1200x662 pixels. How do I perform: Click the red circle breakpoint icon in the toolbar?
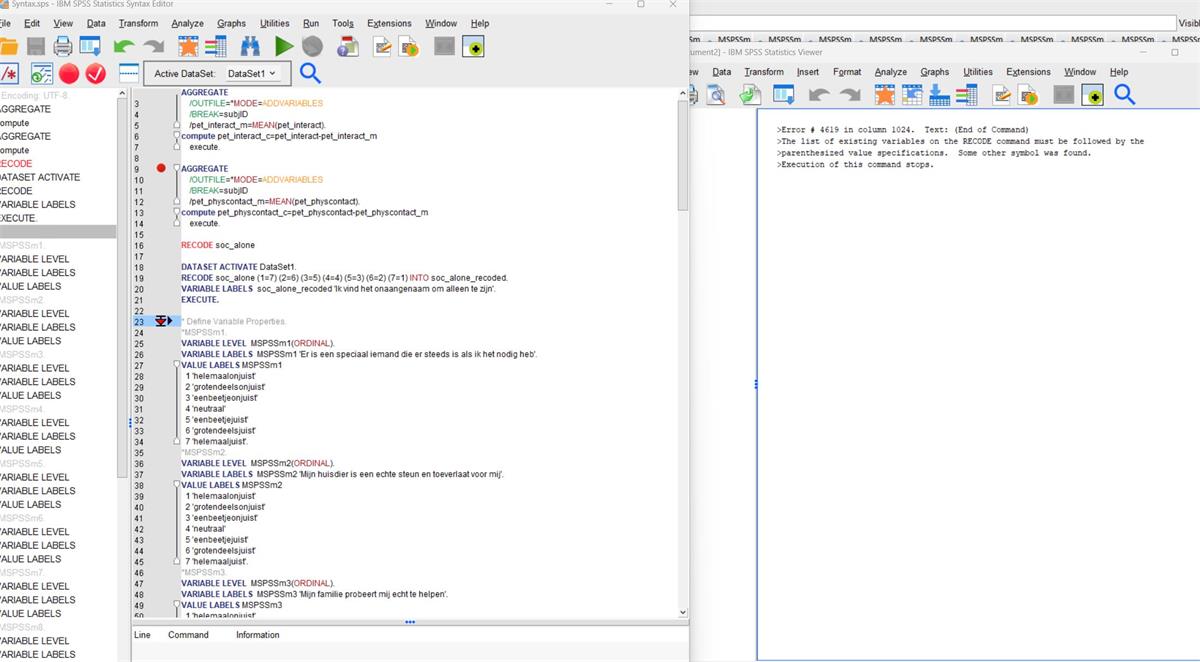(x=68, y=73)
